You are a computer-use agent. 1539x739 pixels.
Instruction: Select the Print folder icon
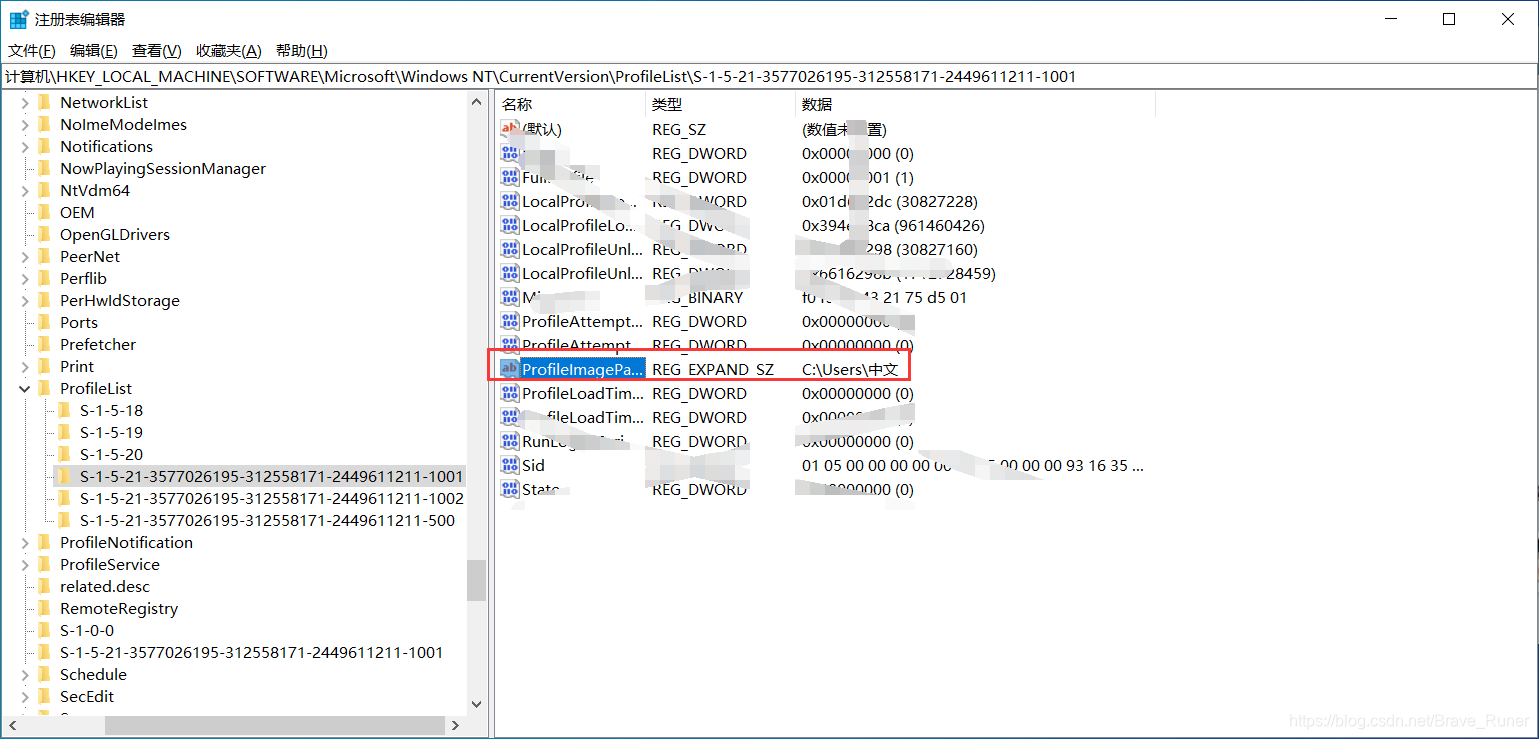tap(44, 366)
